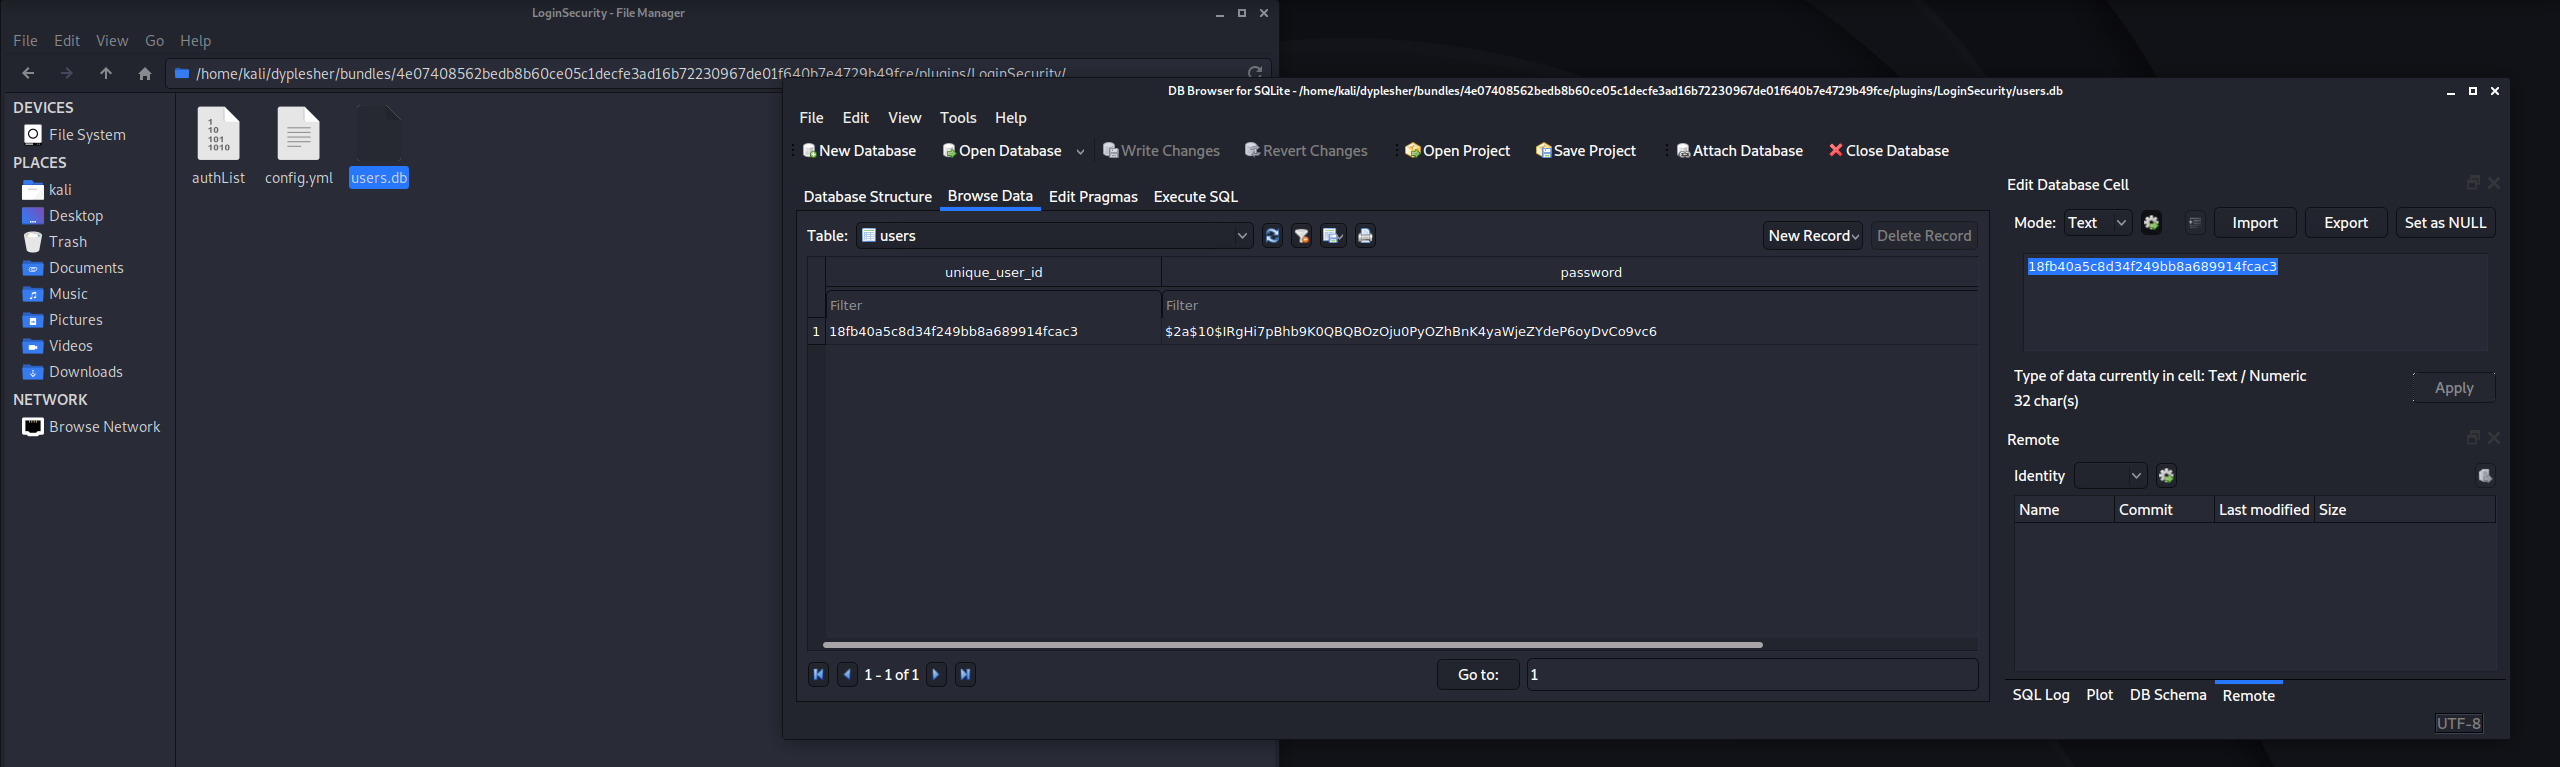Go to next records page
This screenshot has height=767, width=2560.
pos(936,675)
